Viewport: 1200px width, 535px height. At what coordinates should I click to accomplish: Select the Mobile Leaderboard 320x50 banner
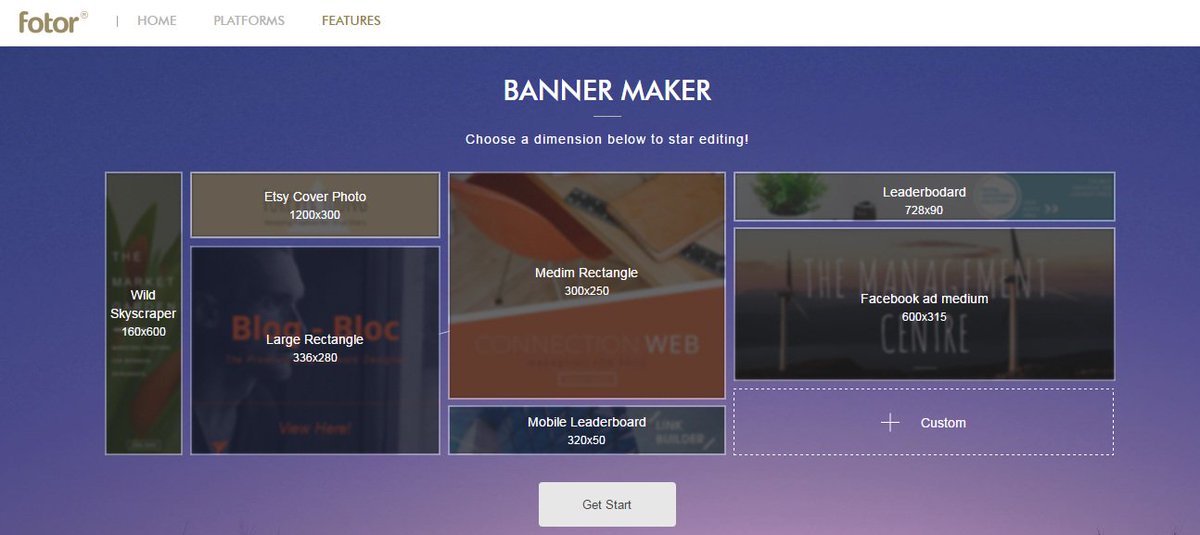click(587, 430)
